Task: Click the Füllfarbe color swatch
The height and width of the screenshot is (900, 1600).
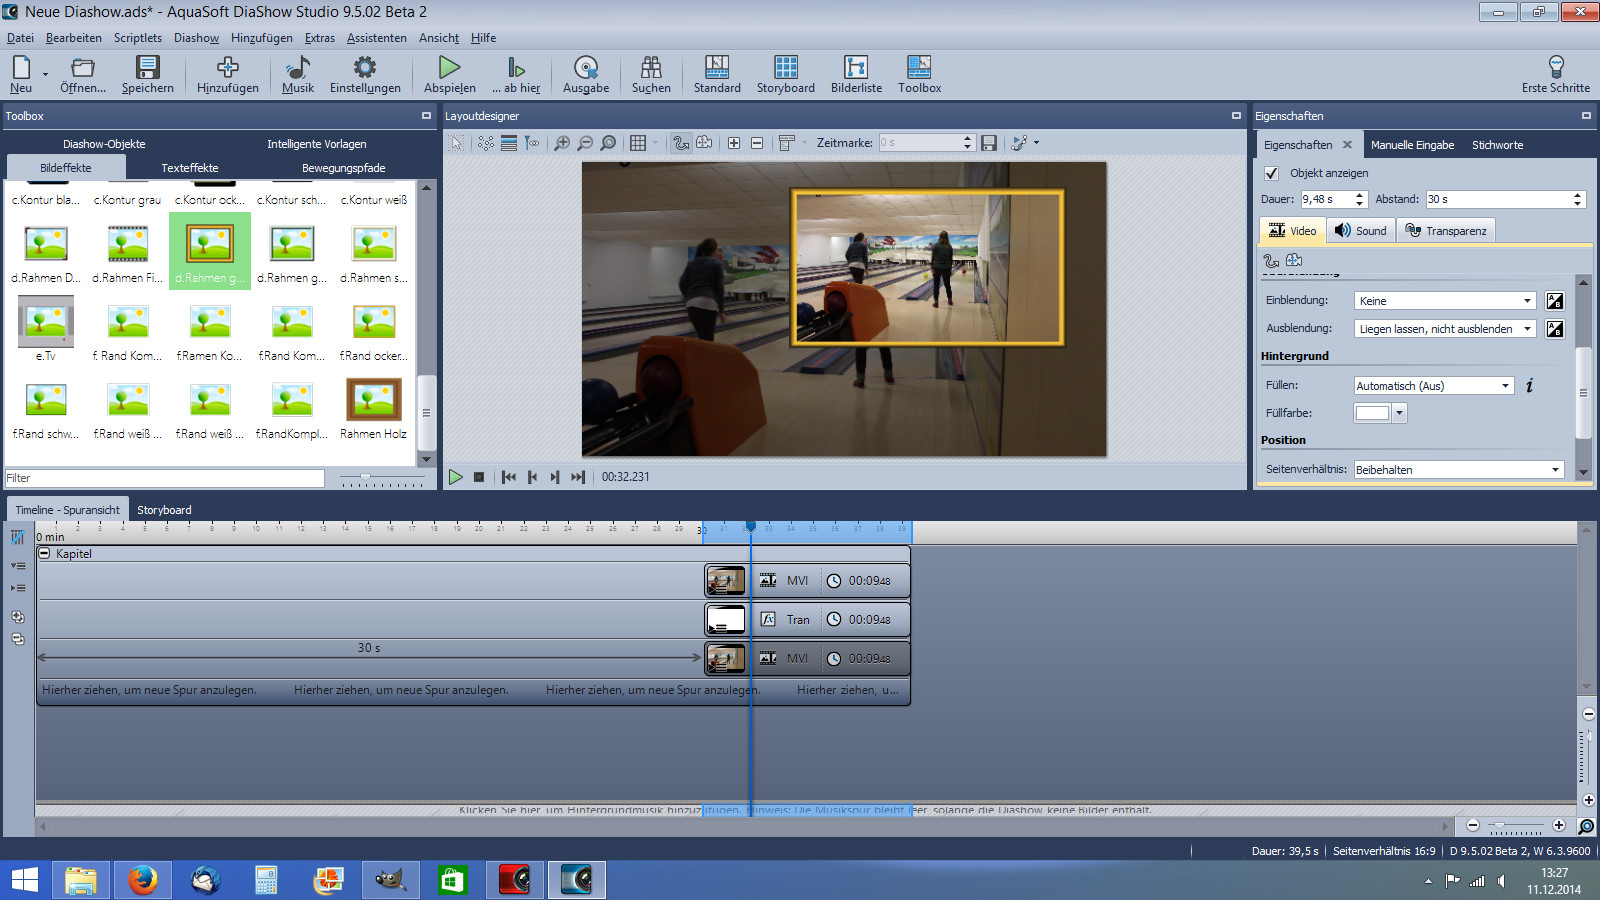Action: tap(1372, 413)
